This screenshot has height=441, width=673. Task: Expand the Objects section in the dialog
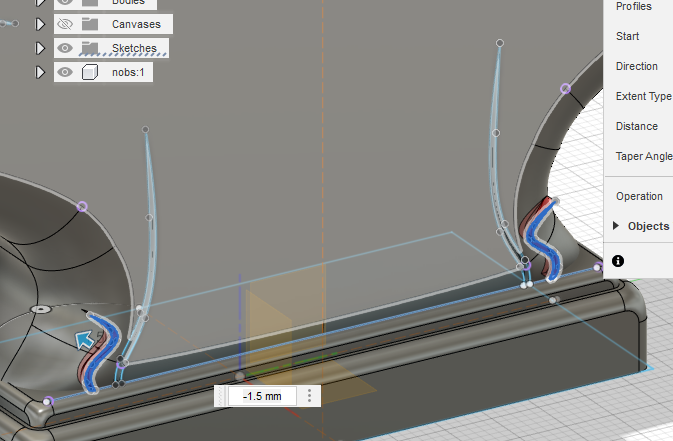[x=616, y=225]
